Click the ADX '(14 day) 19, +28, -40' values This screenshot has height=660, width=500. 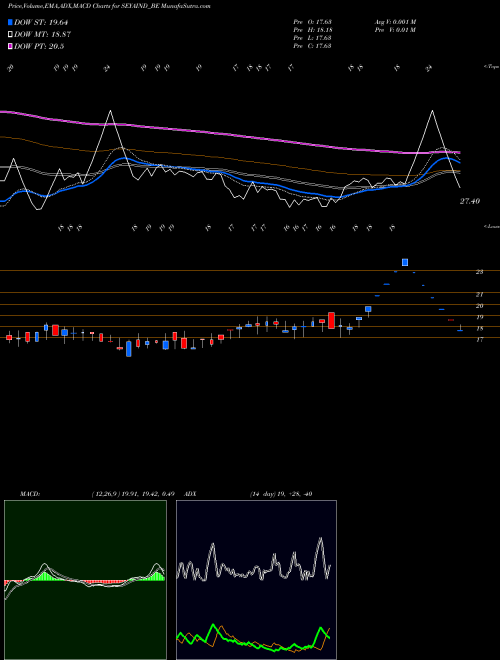[281, 494]
